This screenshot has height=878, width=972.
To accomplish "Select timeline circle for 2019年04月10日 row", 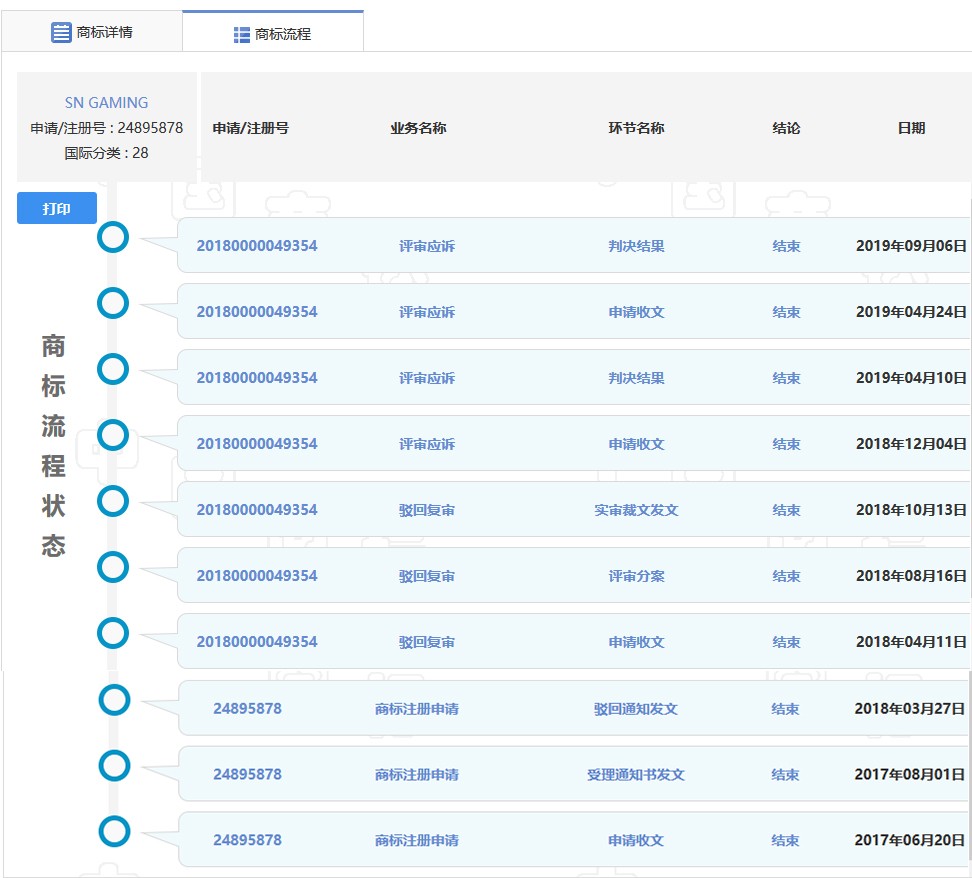I will click(113, 369).
